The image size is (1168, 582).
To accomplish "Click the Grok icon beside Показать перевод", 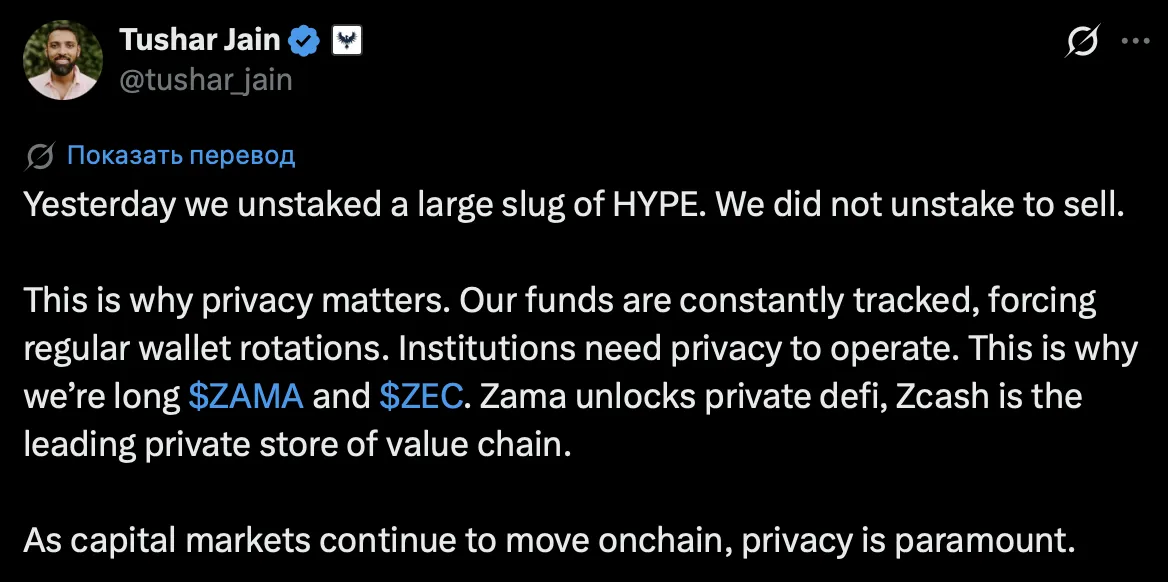I will click(39, 156).
